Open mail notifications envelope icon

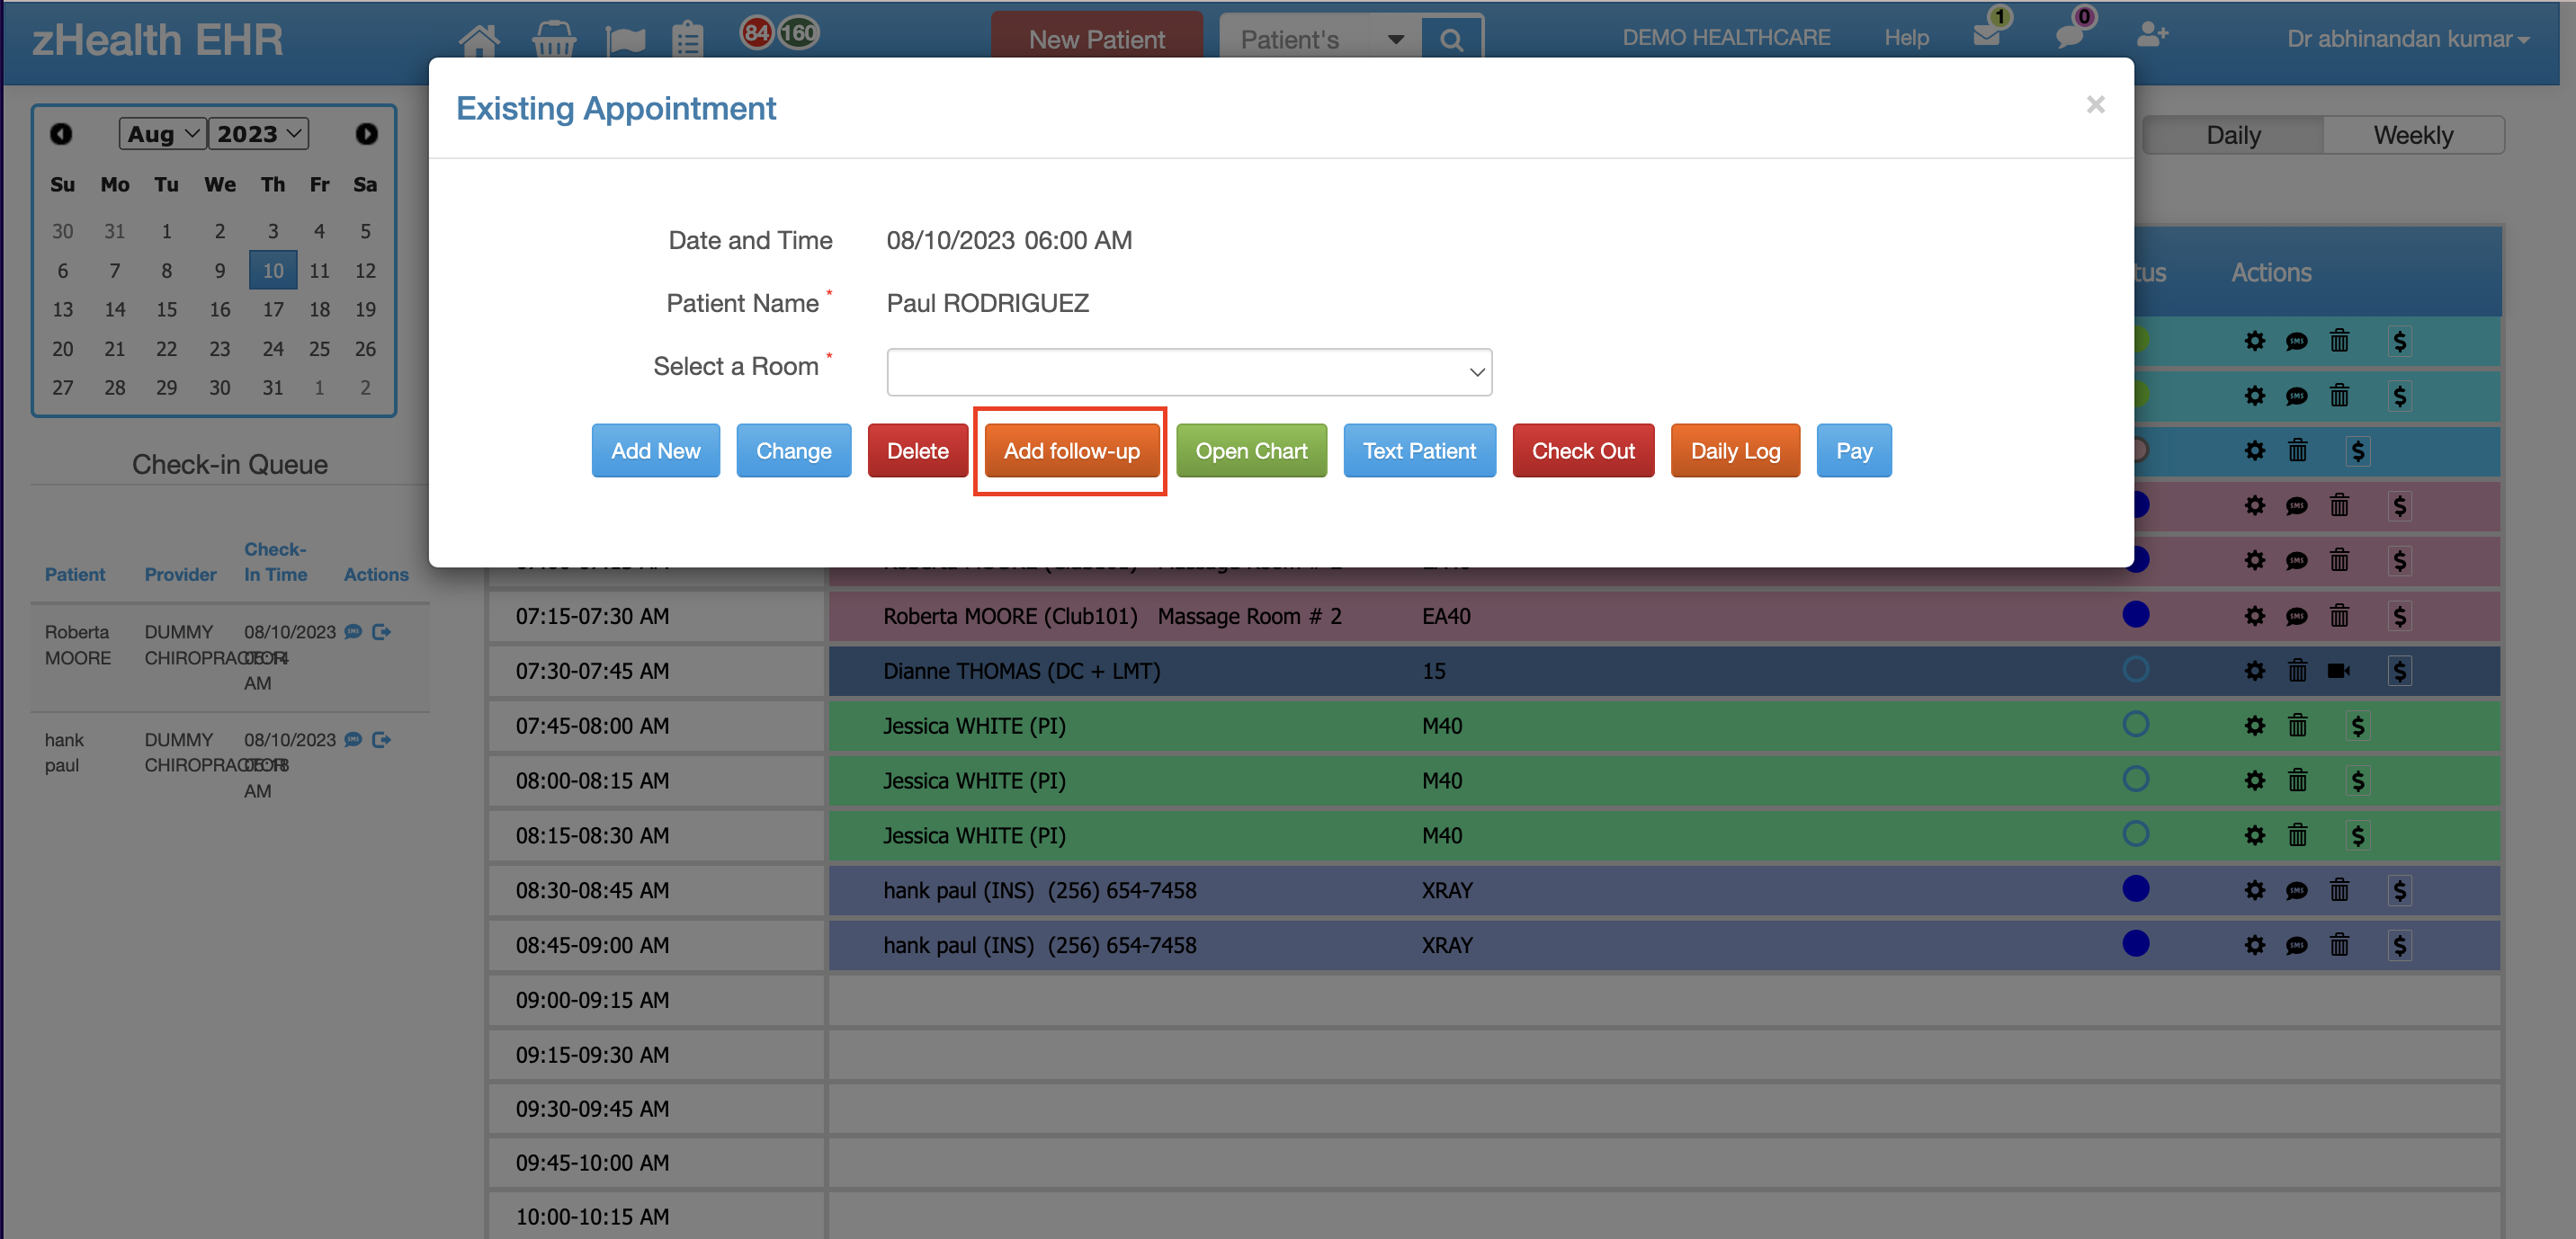tap(1987, 36)
